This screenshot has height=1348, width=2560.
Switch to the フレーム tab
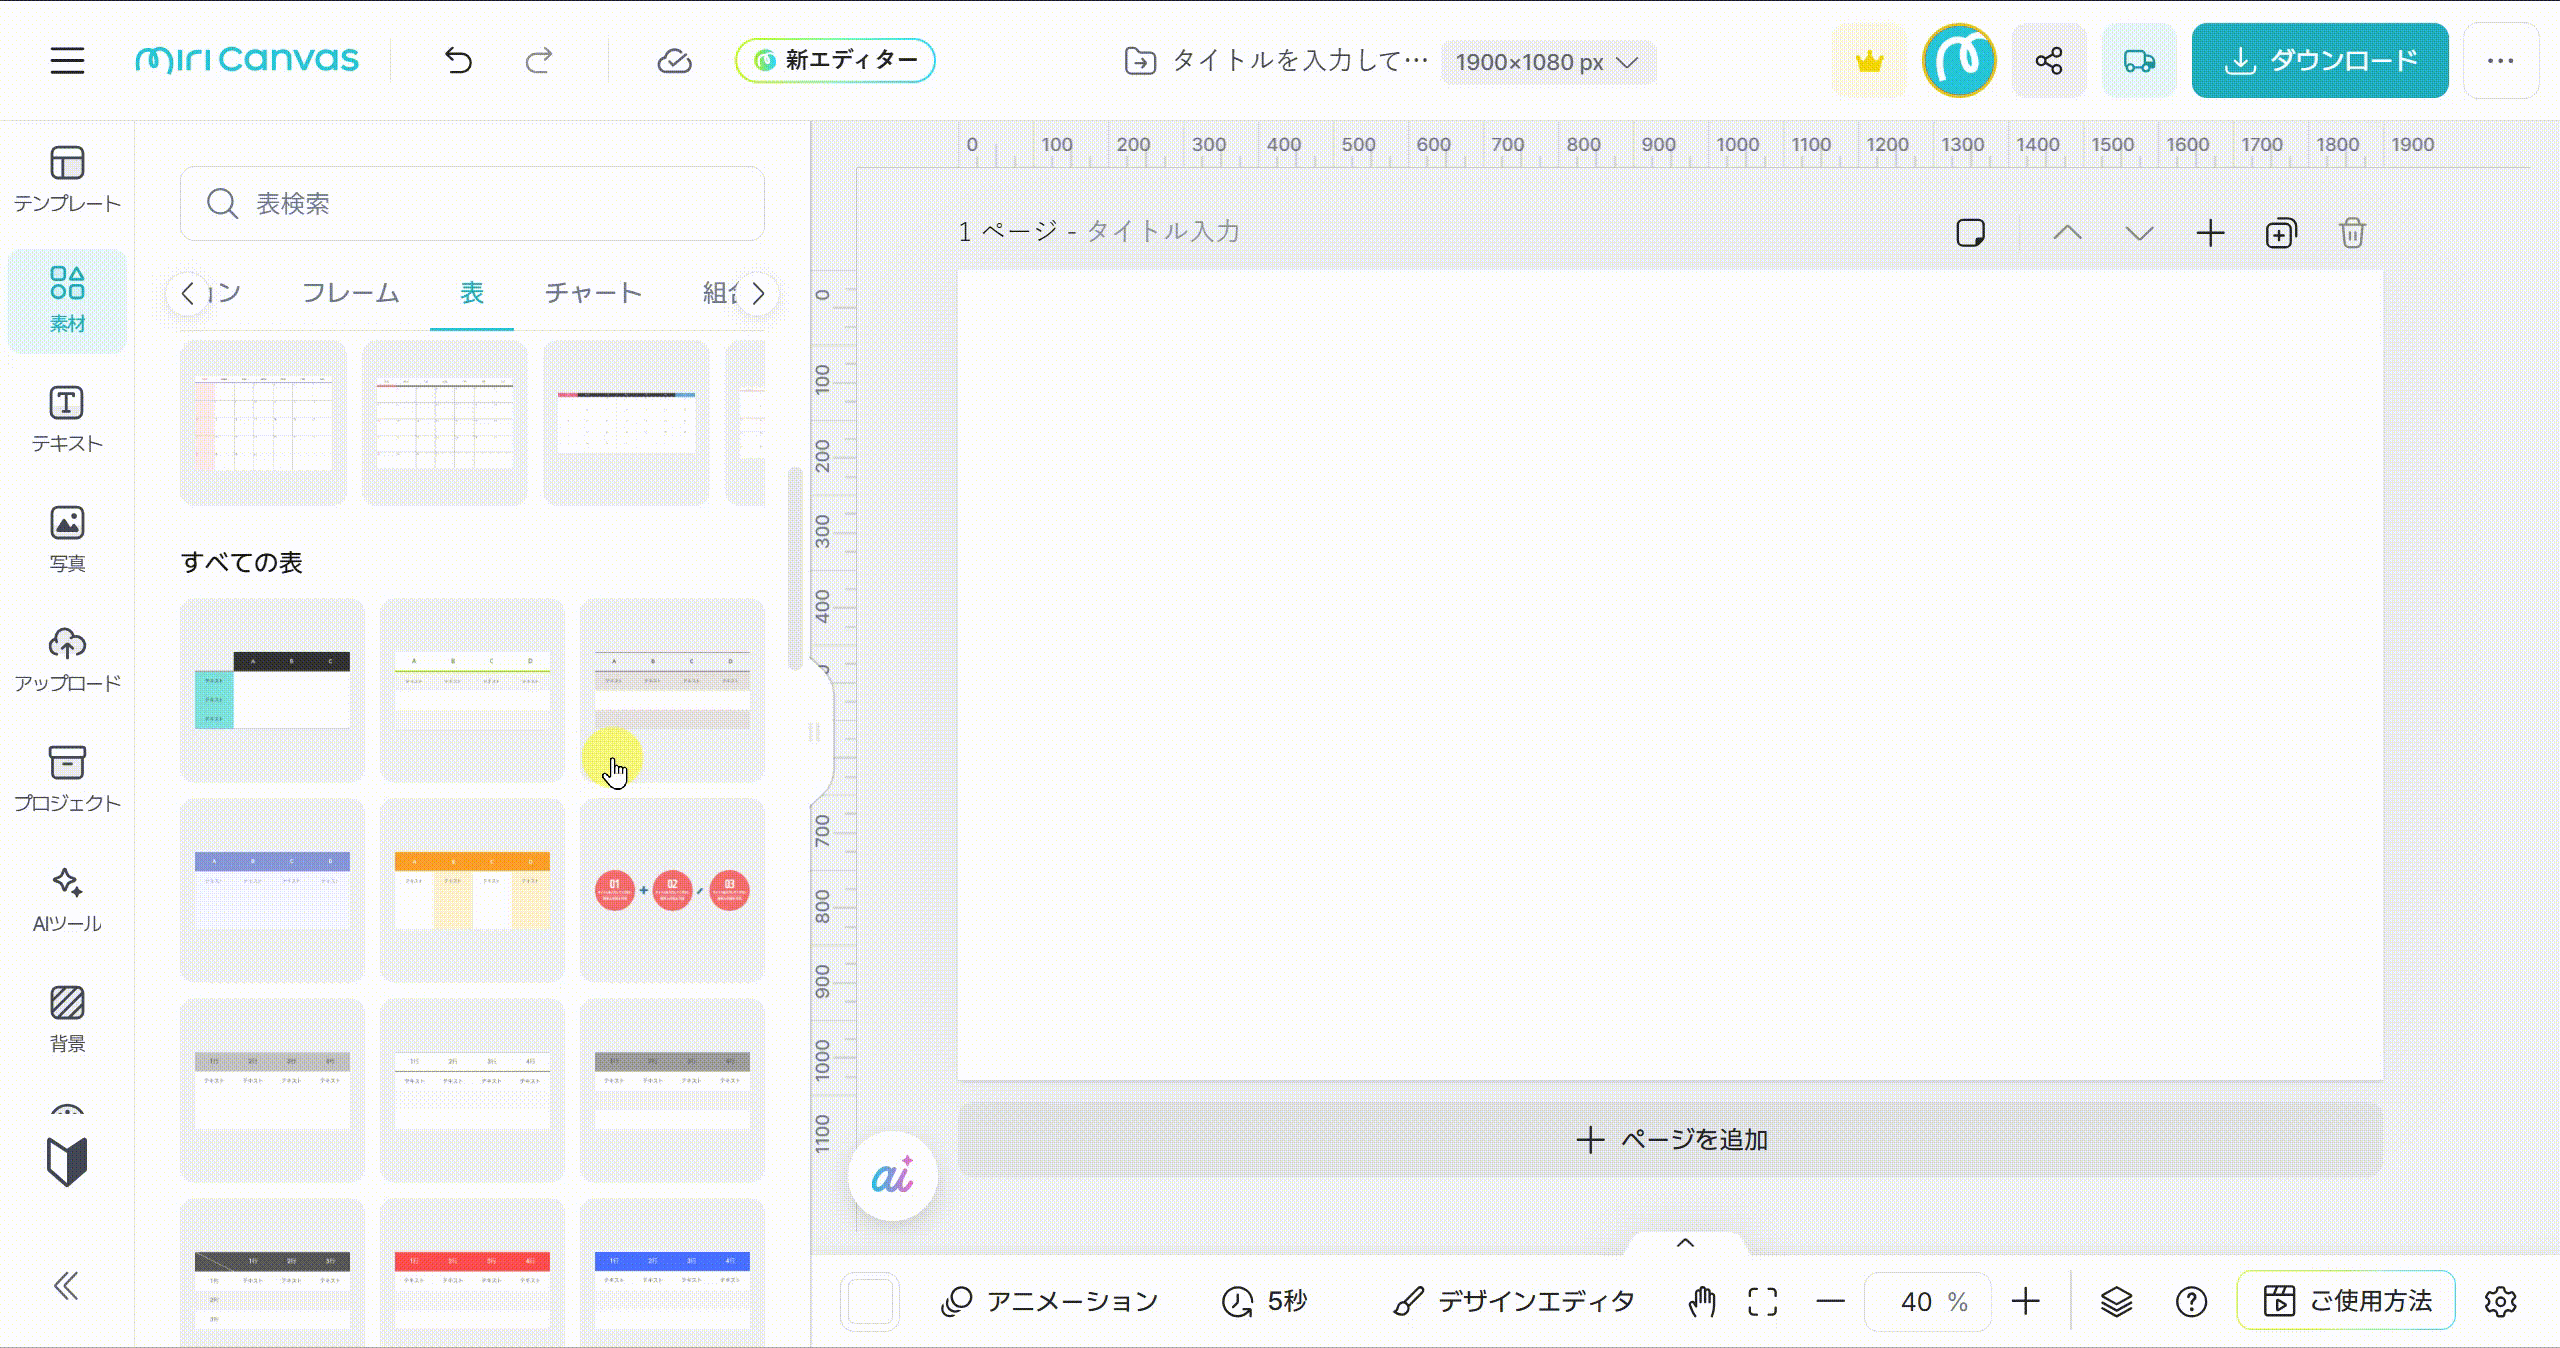(351, 293)
